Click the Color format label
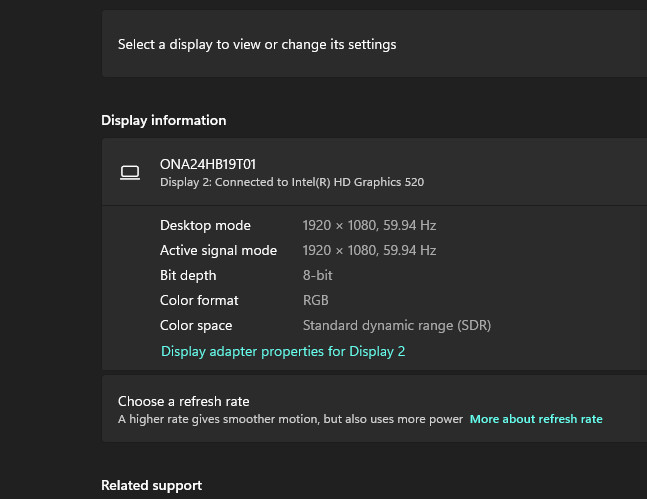 pos(199,300)
